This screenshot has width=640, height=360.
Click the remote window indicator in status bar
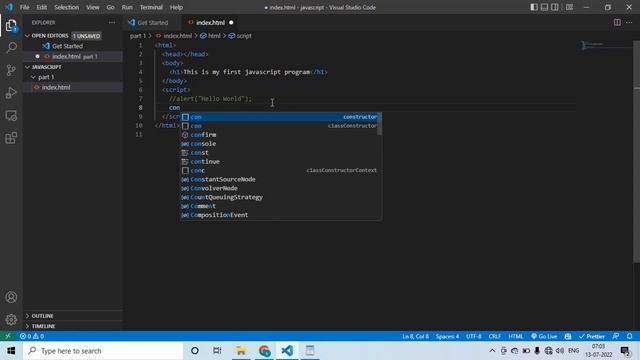coord(8,336)
